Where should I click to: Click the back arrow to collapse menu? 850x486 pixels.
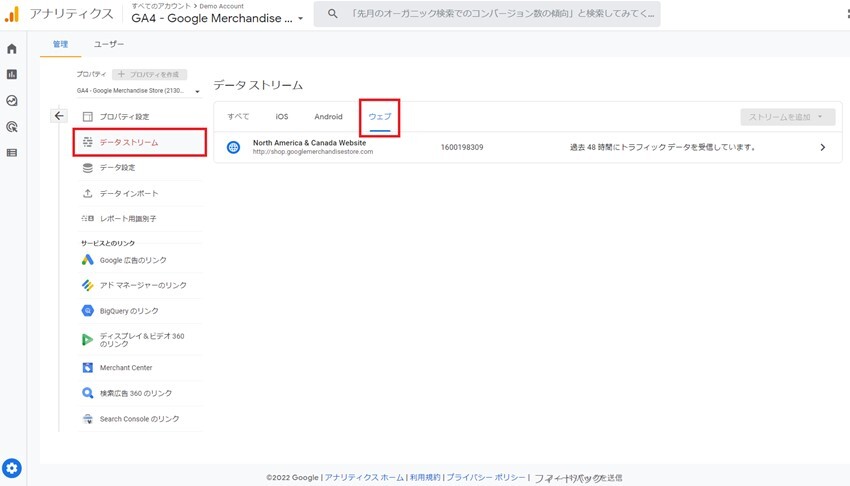point(59,116)
